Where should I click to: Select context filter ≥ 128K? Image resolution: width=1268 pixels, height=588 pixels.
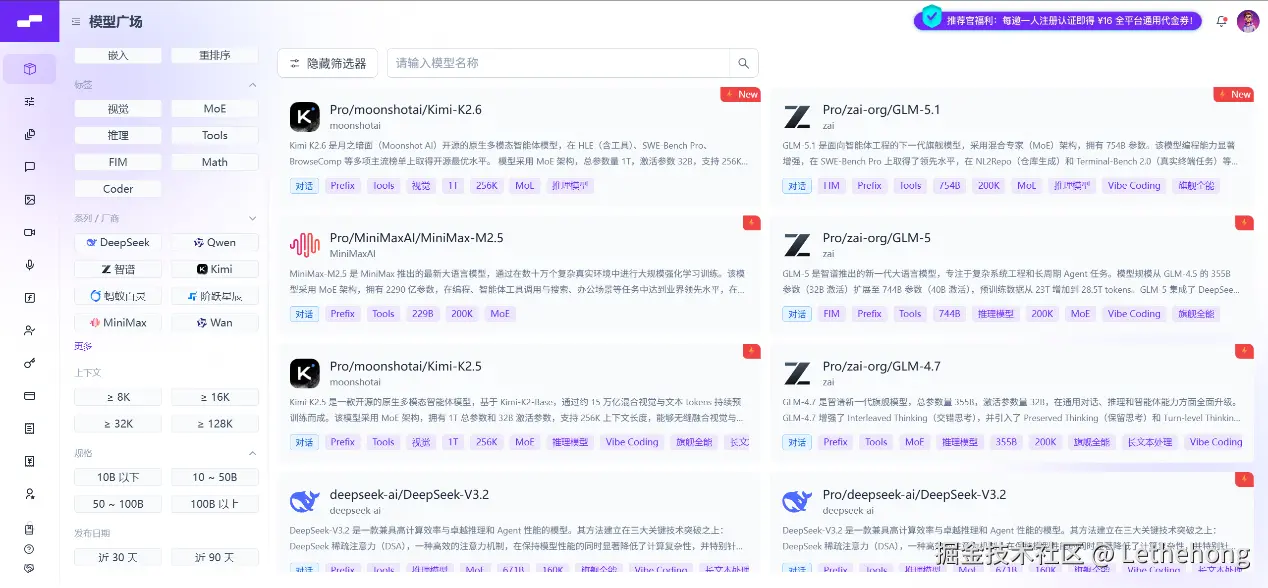coord(215,424)
